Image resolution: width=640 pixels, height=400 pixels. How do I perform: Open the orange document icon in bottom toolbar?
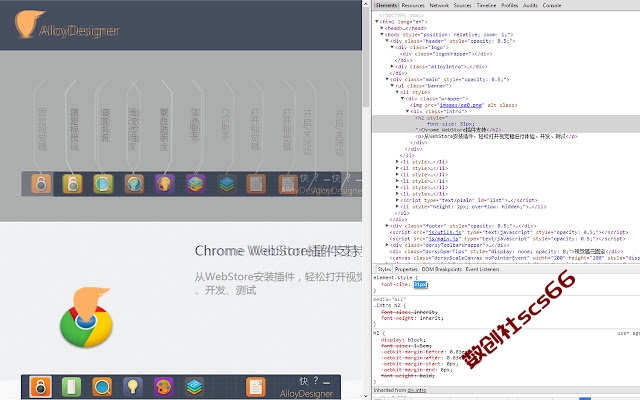coord(256,386)
